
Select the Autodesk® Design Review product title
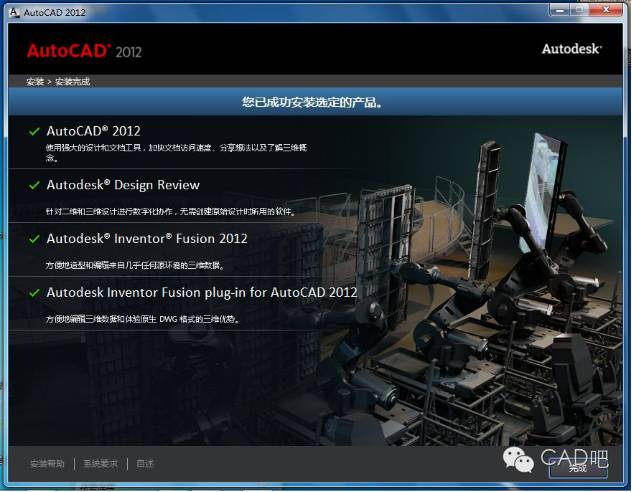[123, 185]
